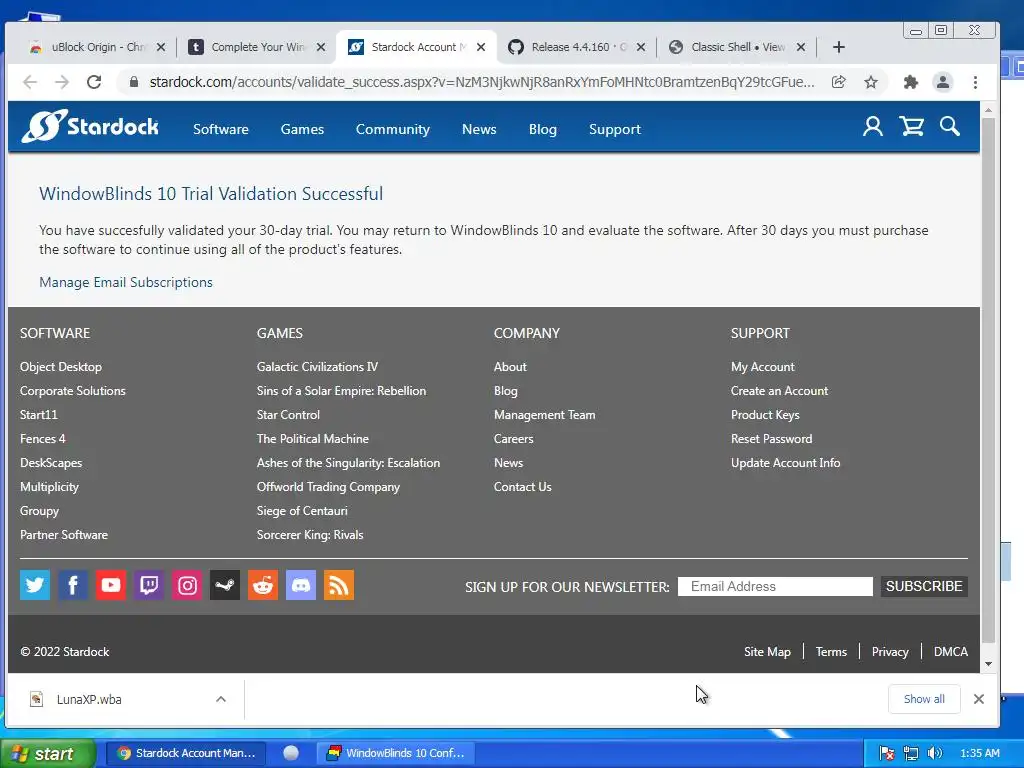
Task: Open the Site Map footer link
Action: (x=767, y=652)
